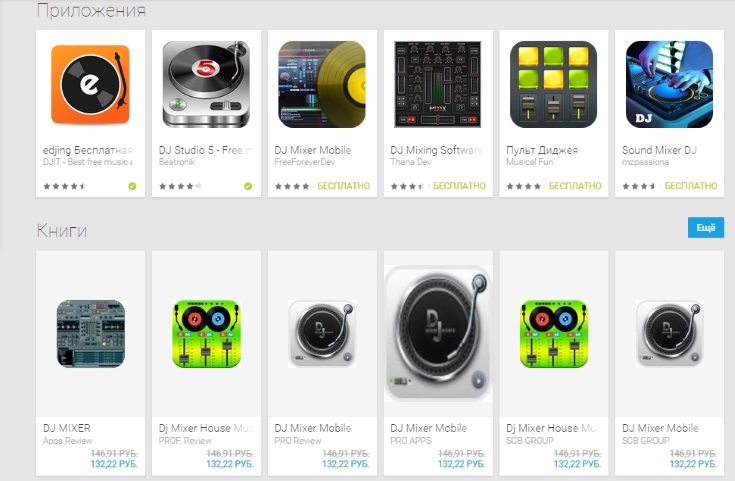This screenshot has height=481, width=735.
Task: Open the PROF. Review green mixer cover
Action: click(x=206, y=334)
